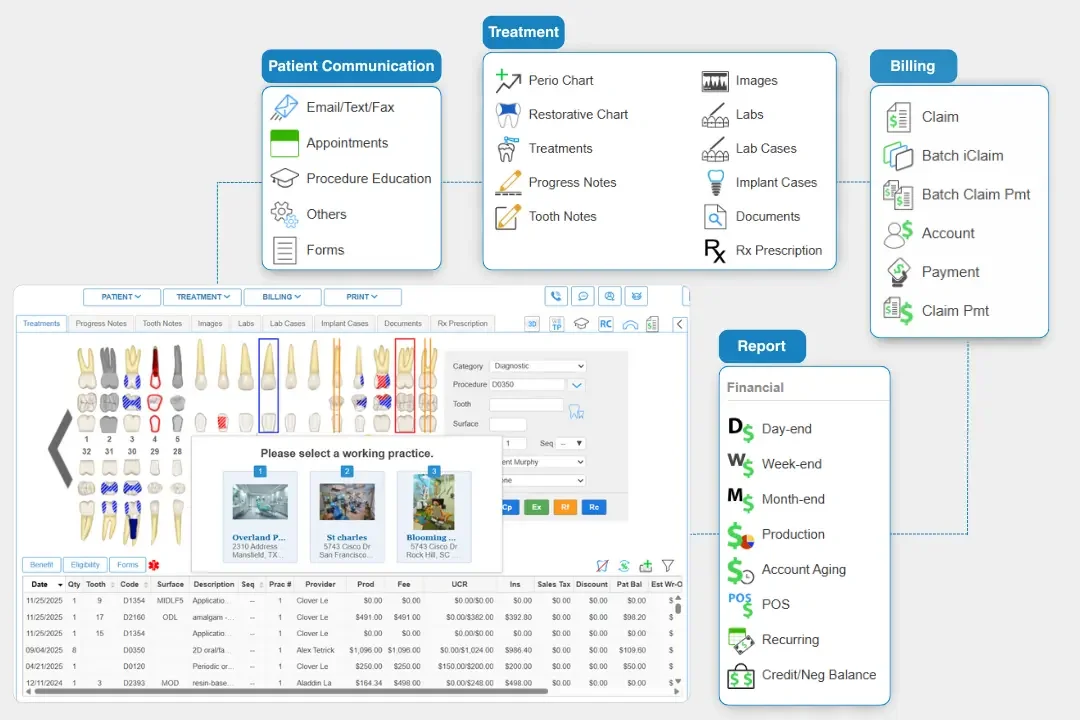Open the Trent Murphy provider dropdown
1080x720 pixels.
540,462
